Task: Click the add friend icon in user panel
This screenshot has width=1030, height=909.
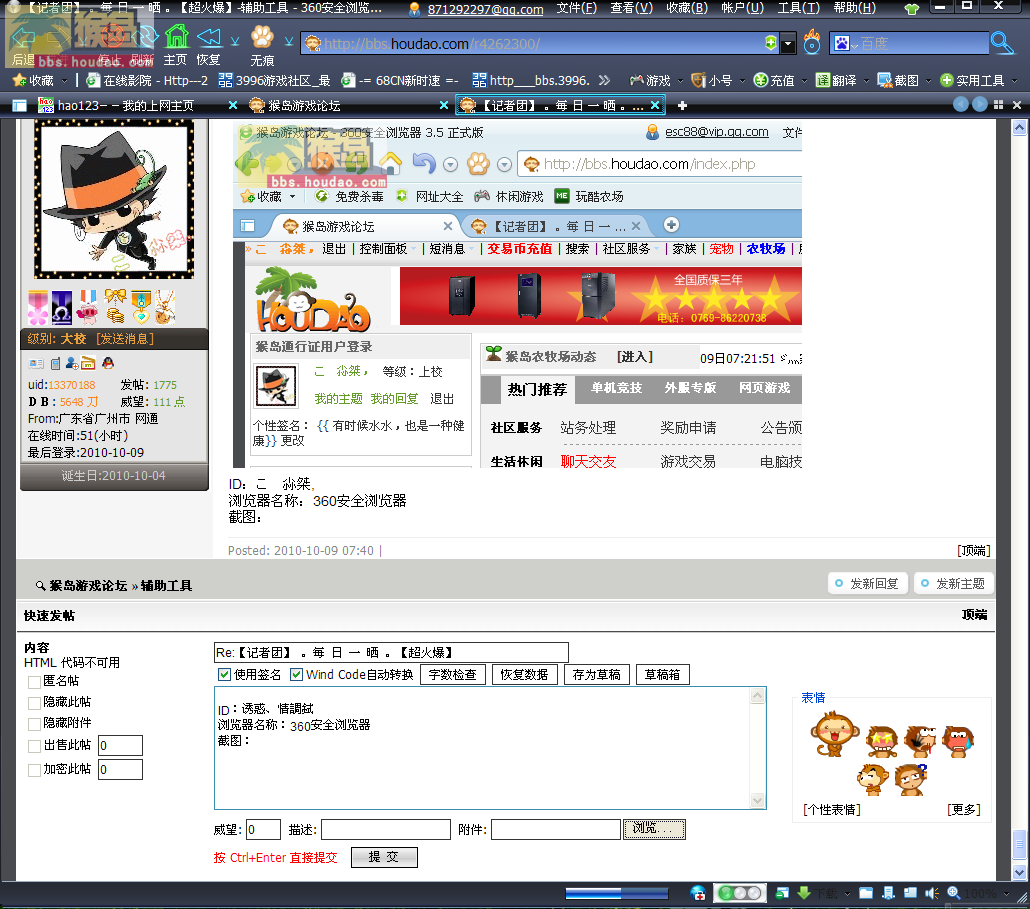Action: click(x=72, y=363)
